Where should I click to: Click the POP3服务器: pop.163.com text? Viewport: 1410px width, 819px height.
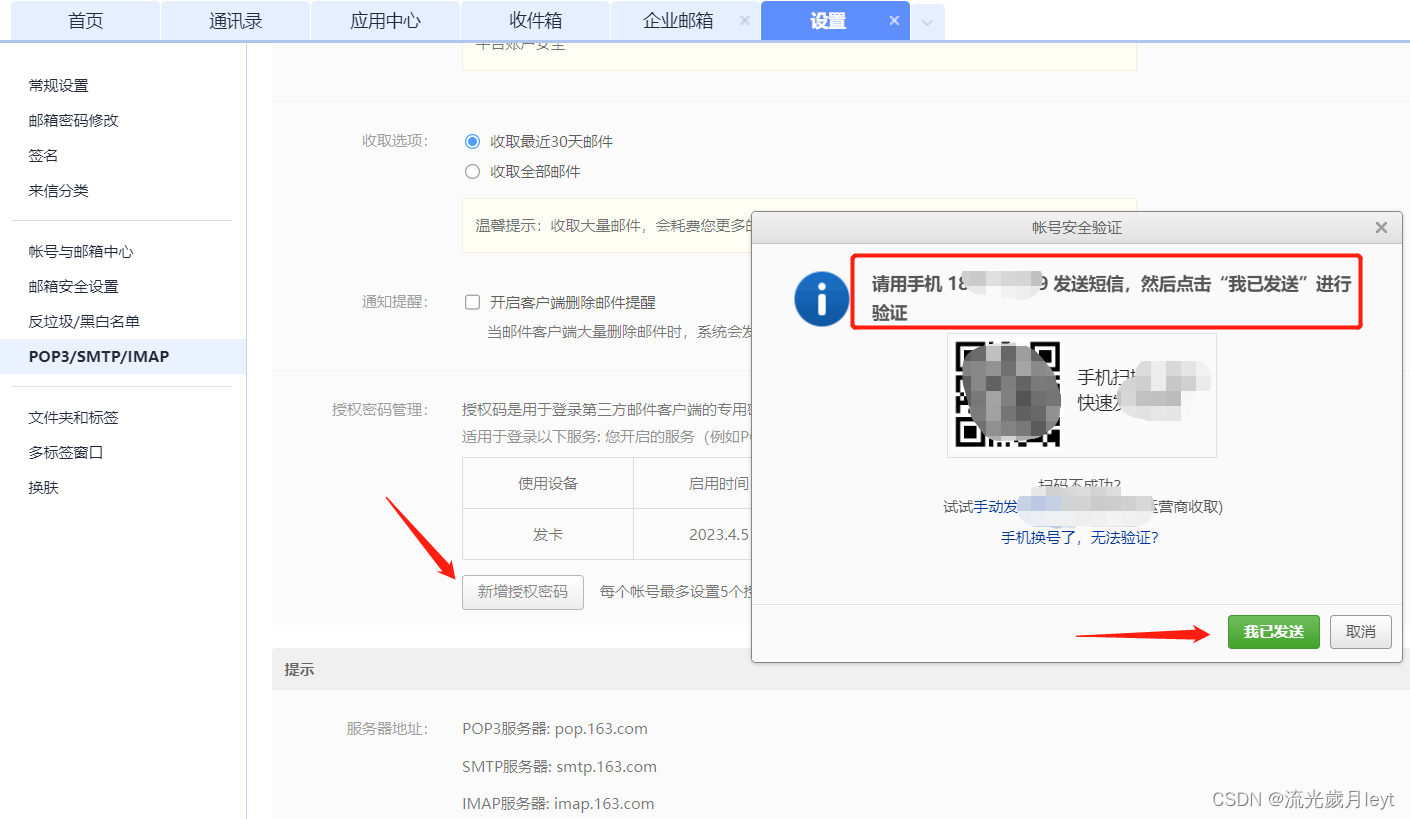click(x=555, y=729)
